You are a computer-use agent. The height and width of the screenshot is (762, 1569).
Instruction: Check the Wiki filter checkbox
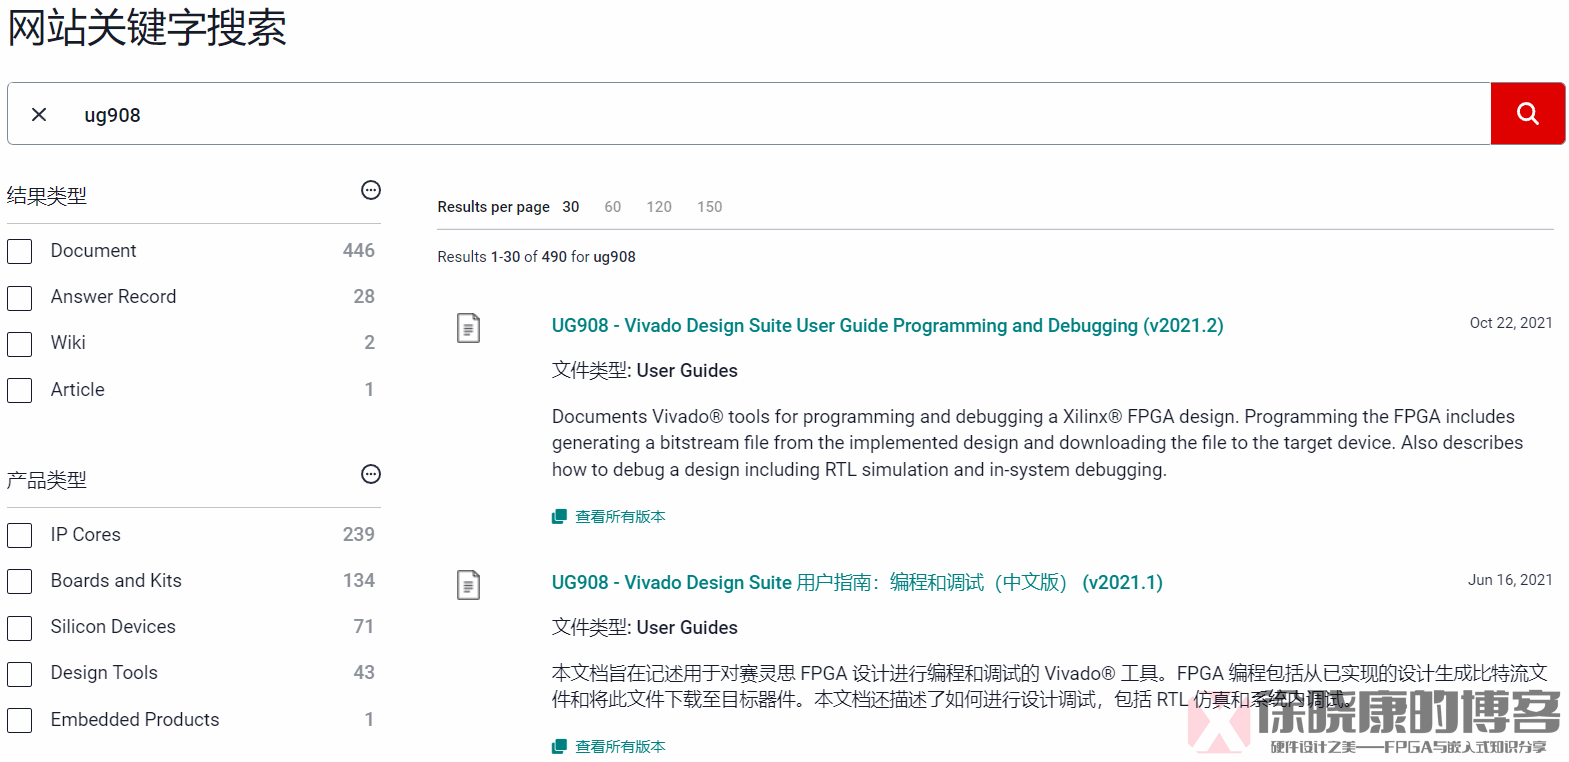(20, 344)
